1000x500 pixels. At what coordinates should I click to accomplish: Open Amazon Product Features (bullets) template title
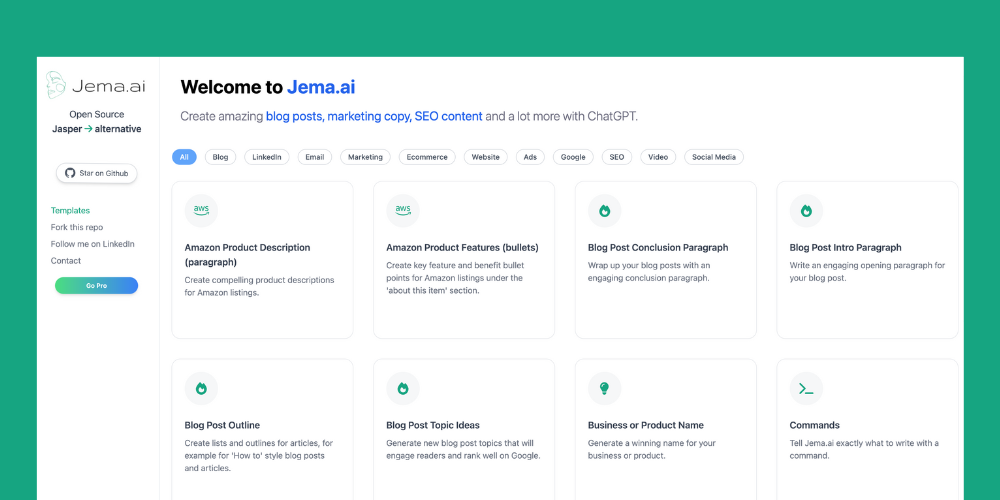tap(462, 247)
